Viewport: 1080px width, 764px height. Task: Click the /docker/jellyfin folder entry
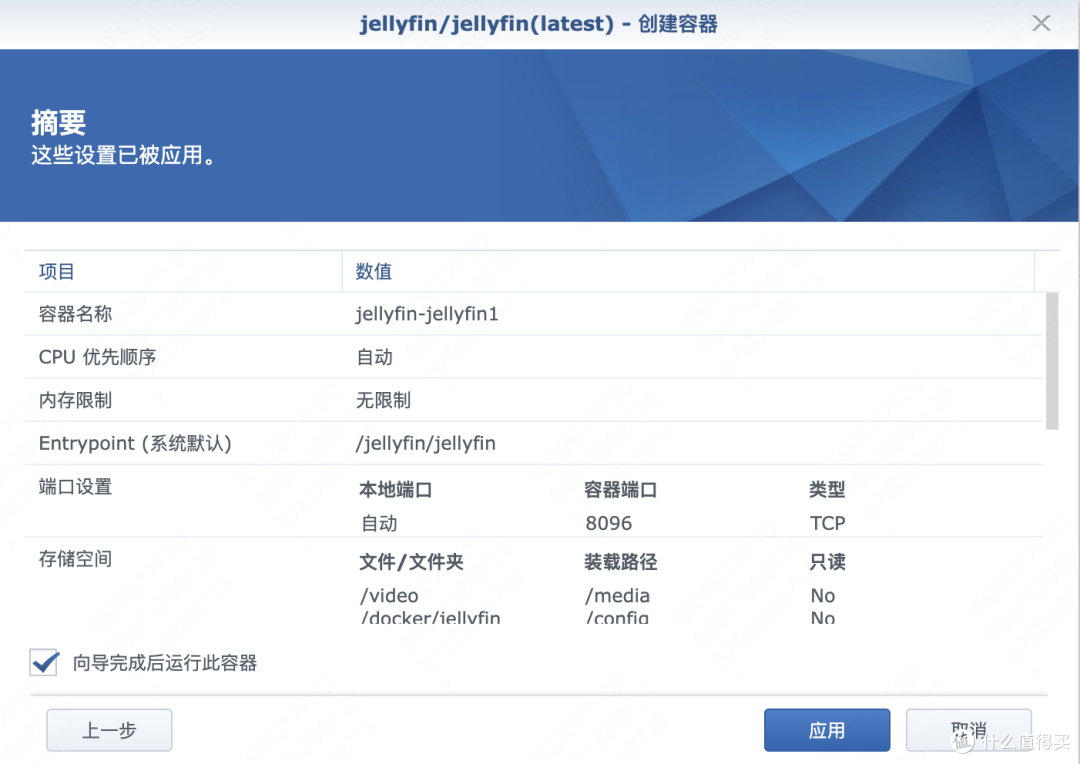430,617
